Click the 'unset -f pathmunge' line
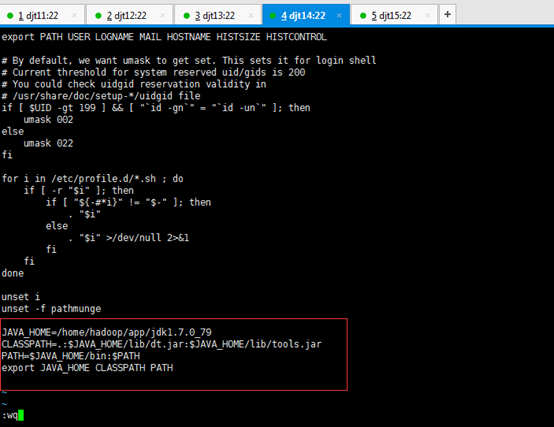The height and width of the screenshot is (427, 554). tap(51, 309)
